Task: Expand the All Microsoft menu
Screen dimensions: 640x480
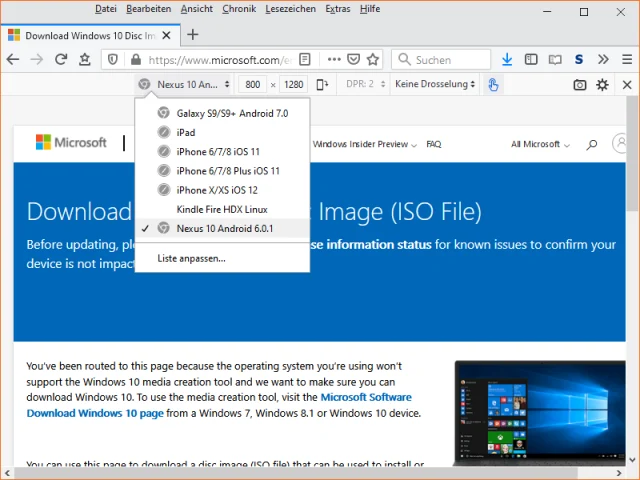Action: (x=540, y=144)
